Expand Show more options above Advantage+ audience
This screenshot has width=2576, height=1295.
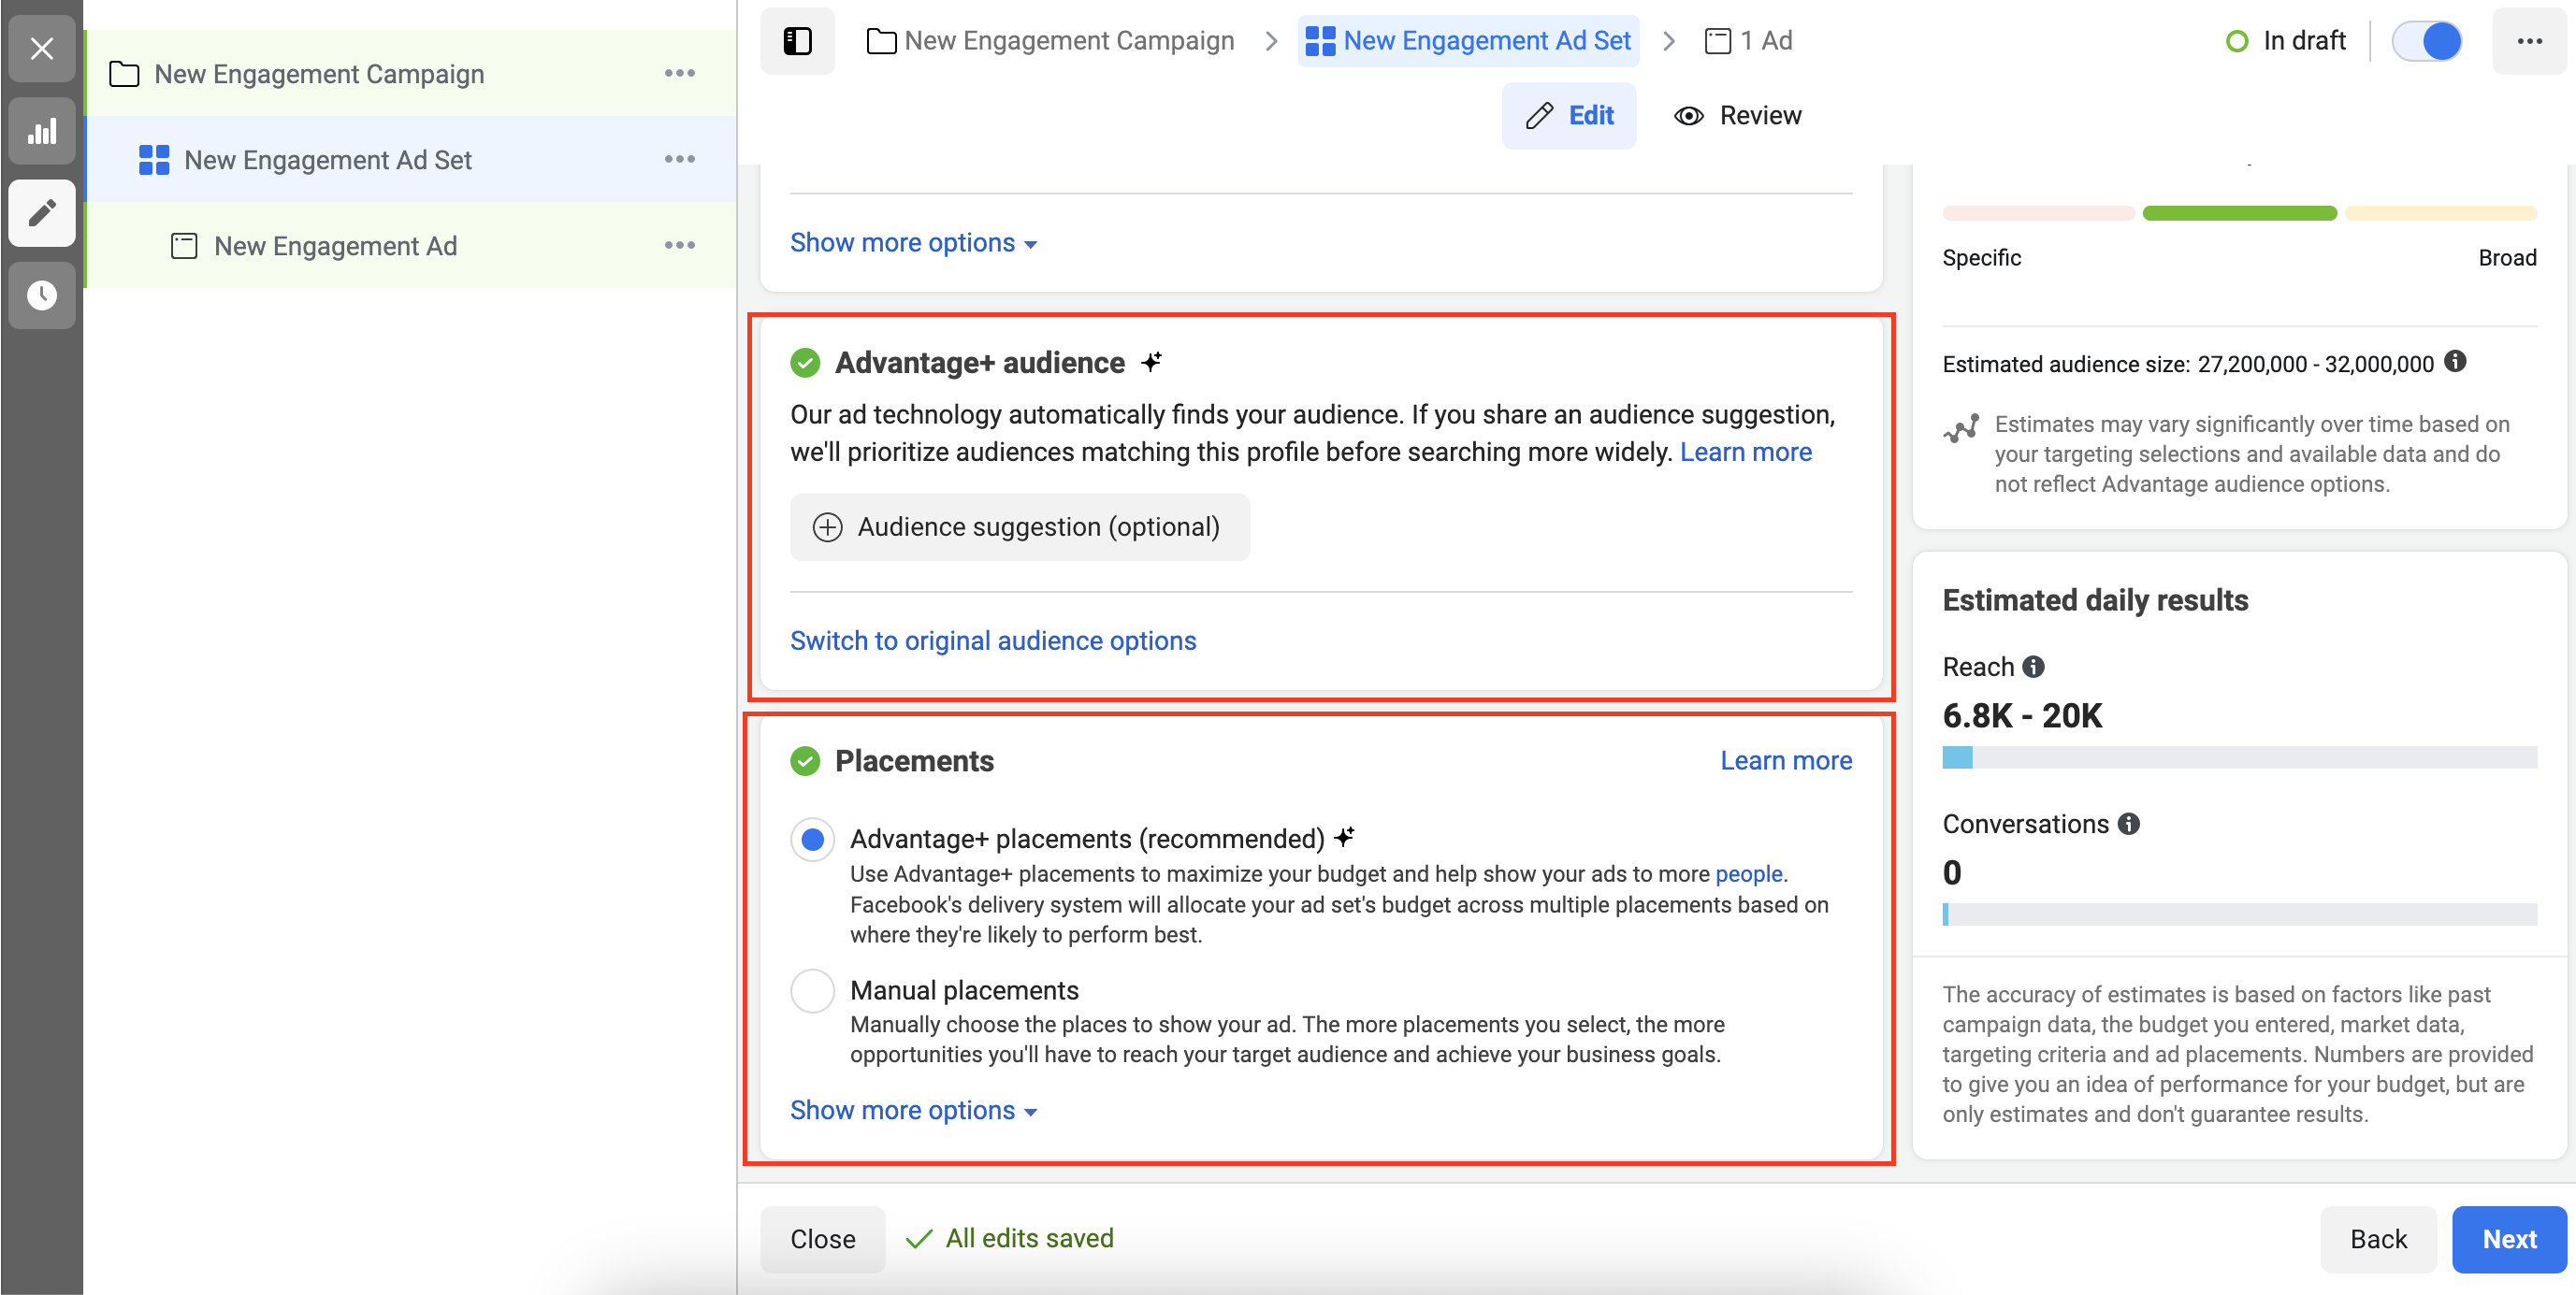click(912, 241)
